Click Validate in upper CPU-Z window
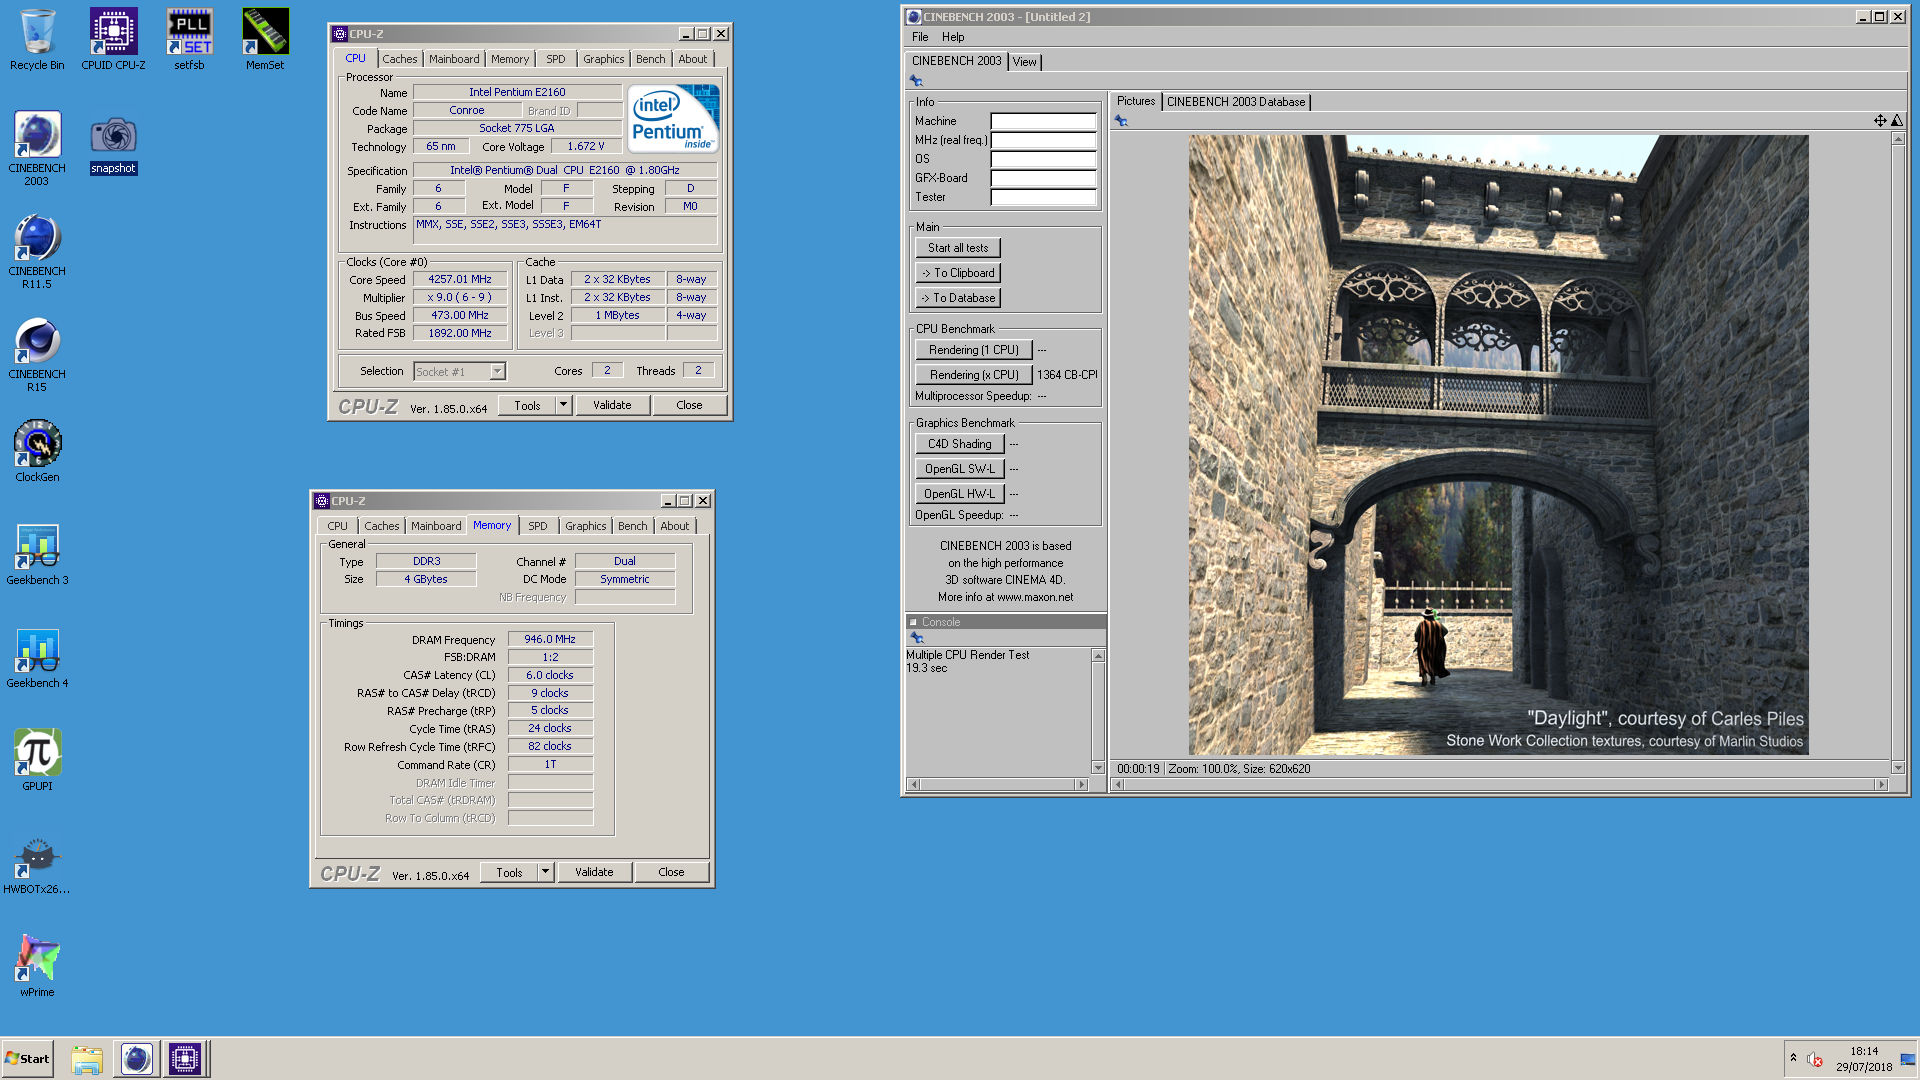 (612, 405)
